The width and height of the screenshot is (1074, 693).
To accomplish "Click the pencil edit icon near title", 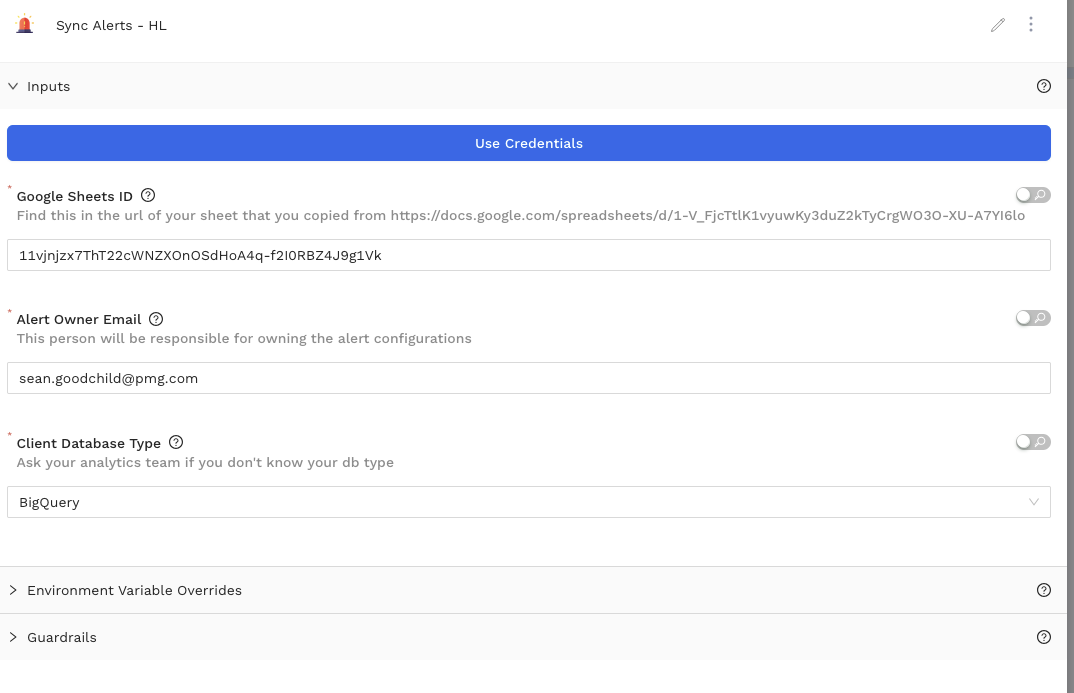I will coord(997,25).
